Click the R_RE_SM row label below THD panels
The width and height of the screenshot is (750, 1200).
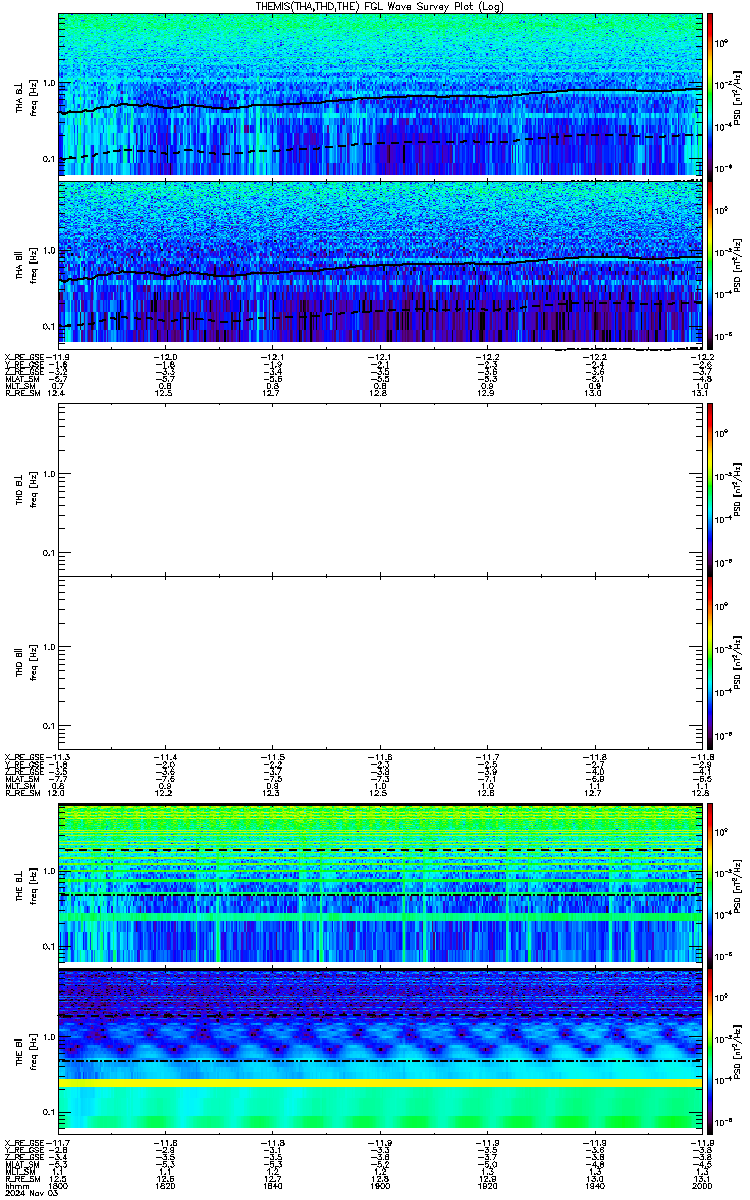21,793
